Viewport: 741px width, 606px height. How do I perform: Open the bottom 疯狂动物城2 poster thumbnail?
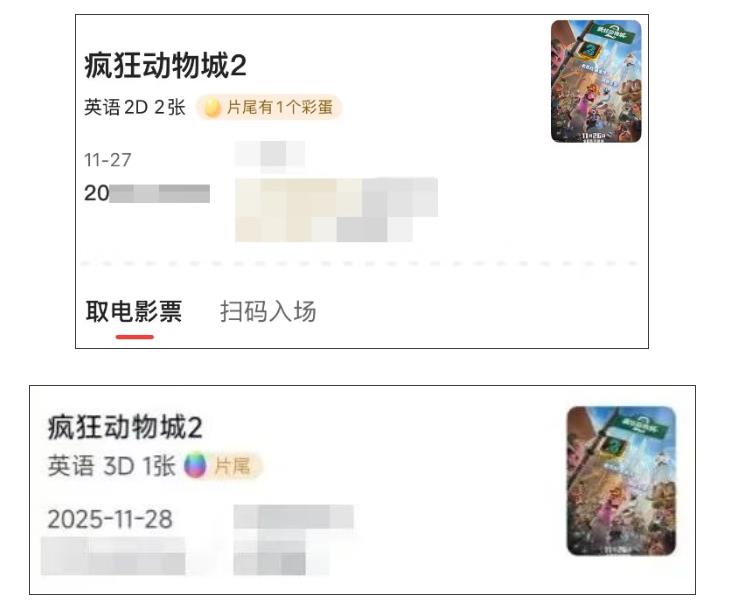[621, 480]
